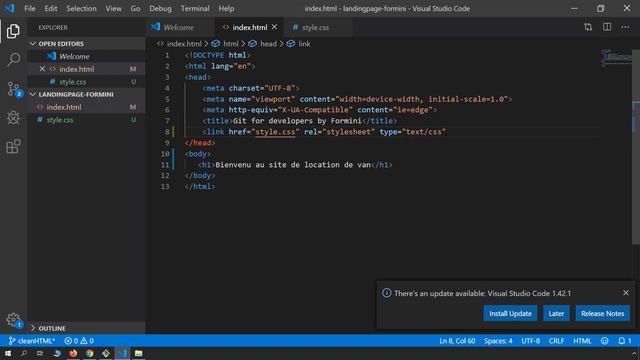Click UTF-8 encoding in status bar

point(531,341)
